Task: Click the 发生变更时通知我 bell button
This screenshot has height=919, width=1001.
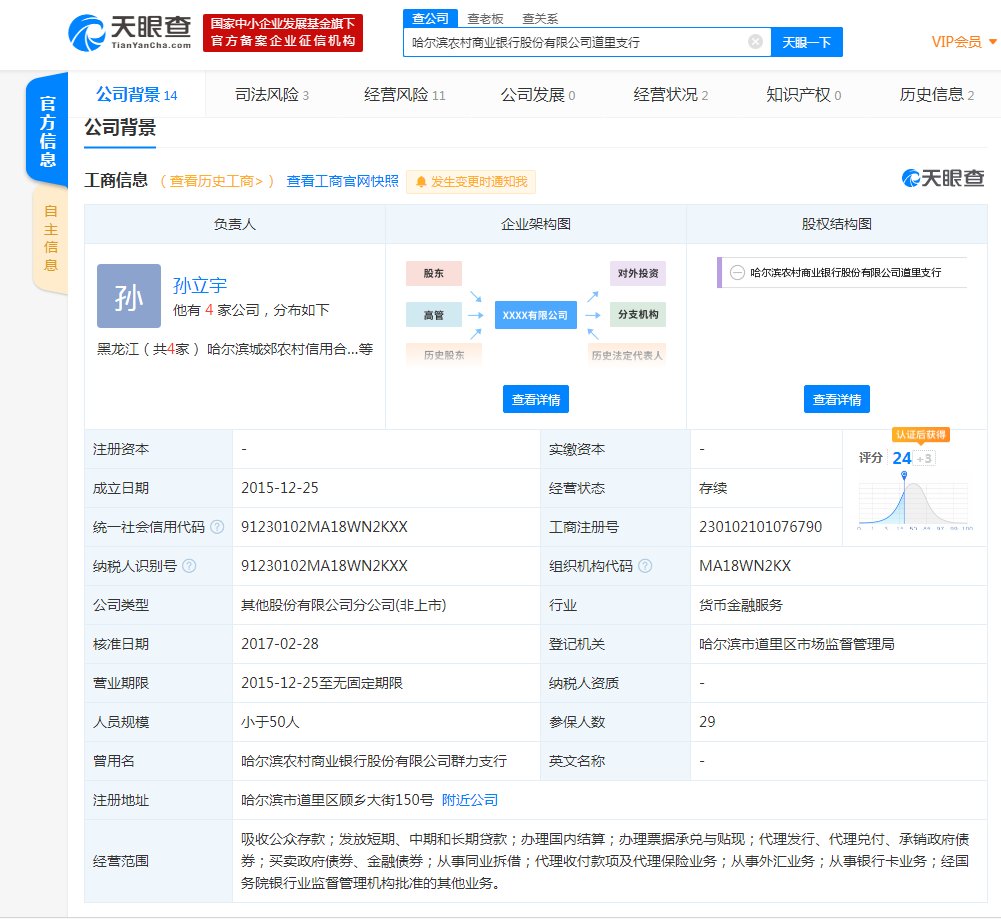Action: tap(471, 182)
